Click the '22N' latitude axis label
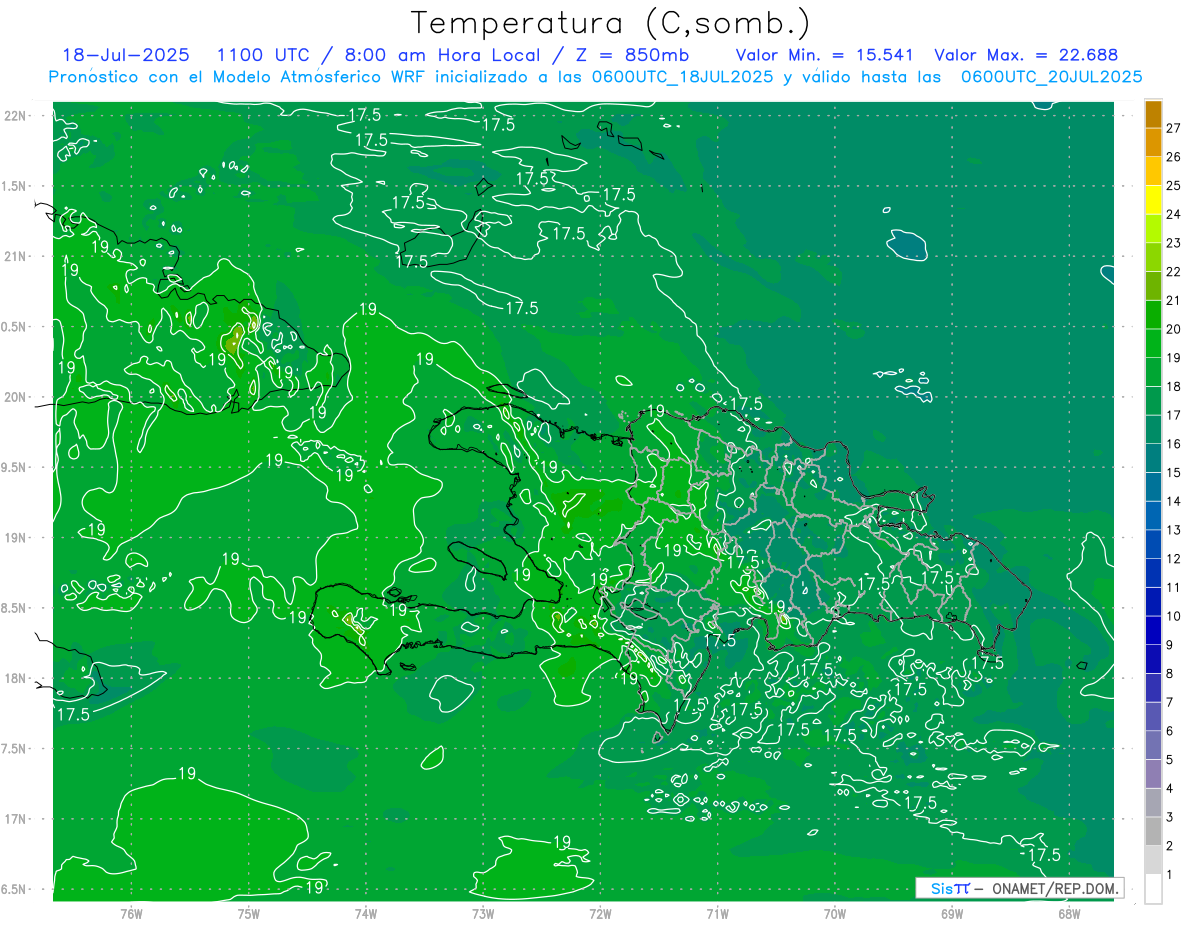This screenshot has width=1200, height=927. [x=14, y=116]
